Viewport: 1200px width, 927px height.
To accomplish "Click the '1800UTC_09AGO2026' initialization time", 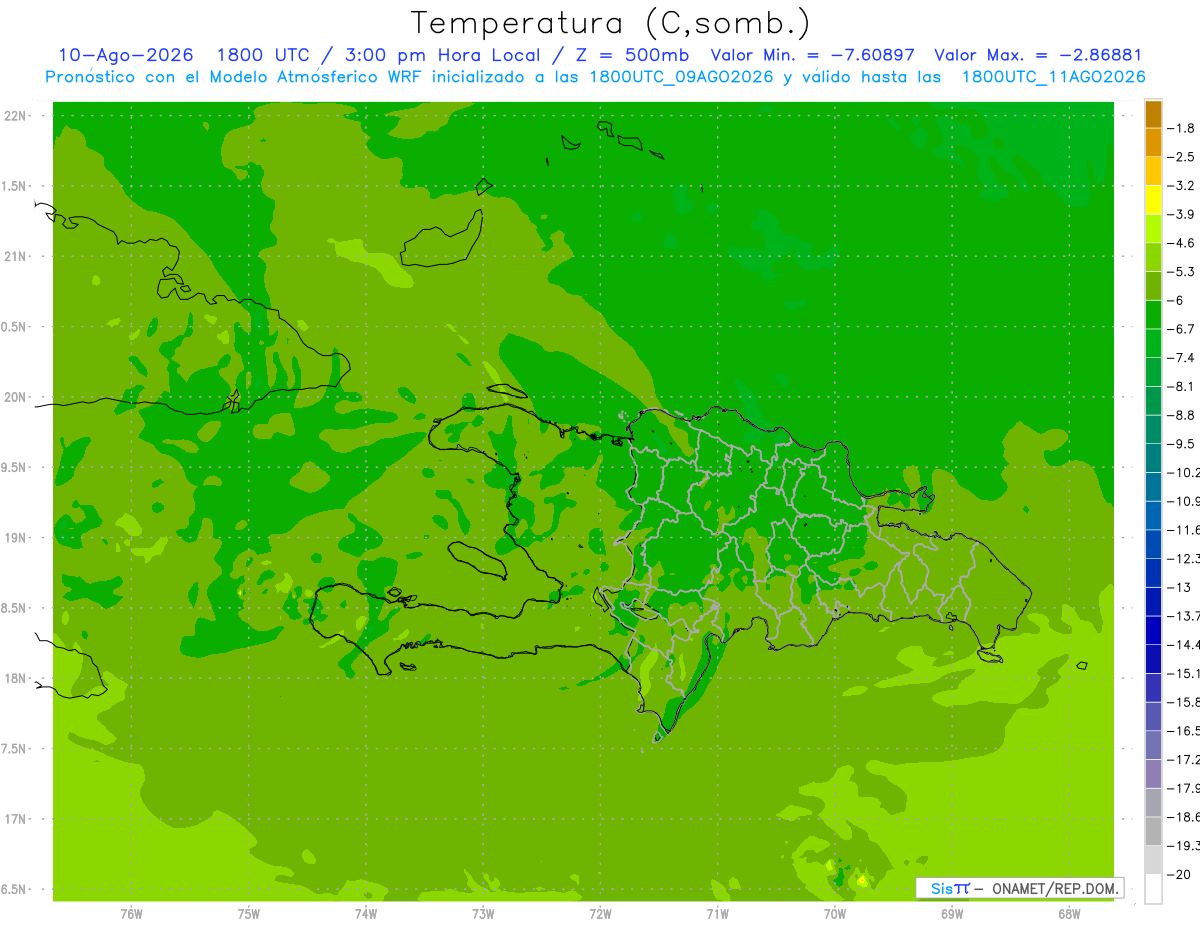I will click(681, 77).
